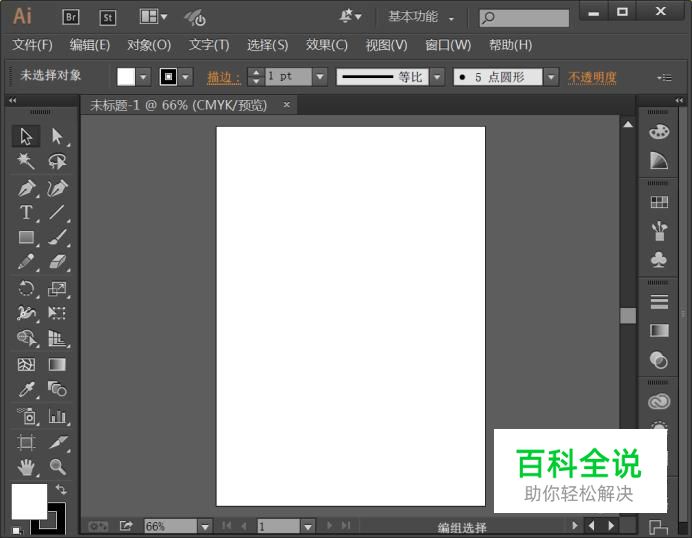Open the stroke weight dropdown
Image resolution: width=692 pixels, height=538 pixels.
click(x=319, y=77)
